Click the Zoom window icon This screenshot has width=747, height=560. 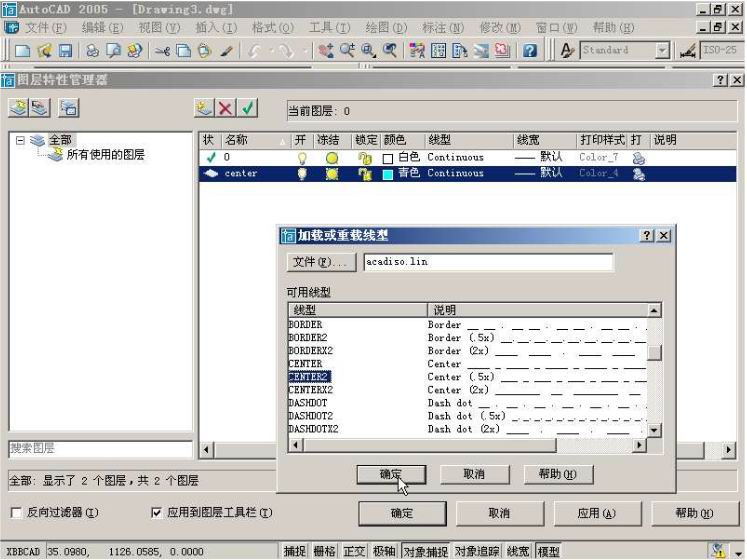tap(368, 50)
